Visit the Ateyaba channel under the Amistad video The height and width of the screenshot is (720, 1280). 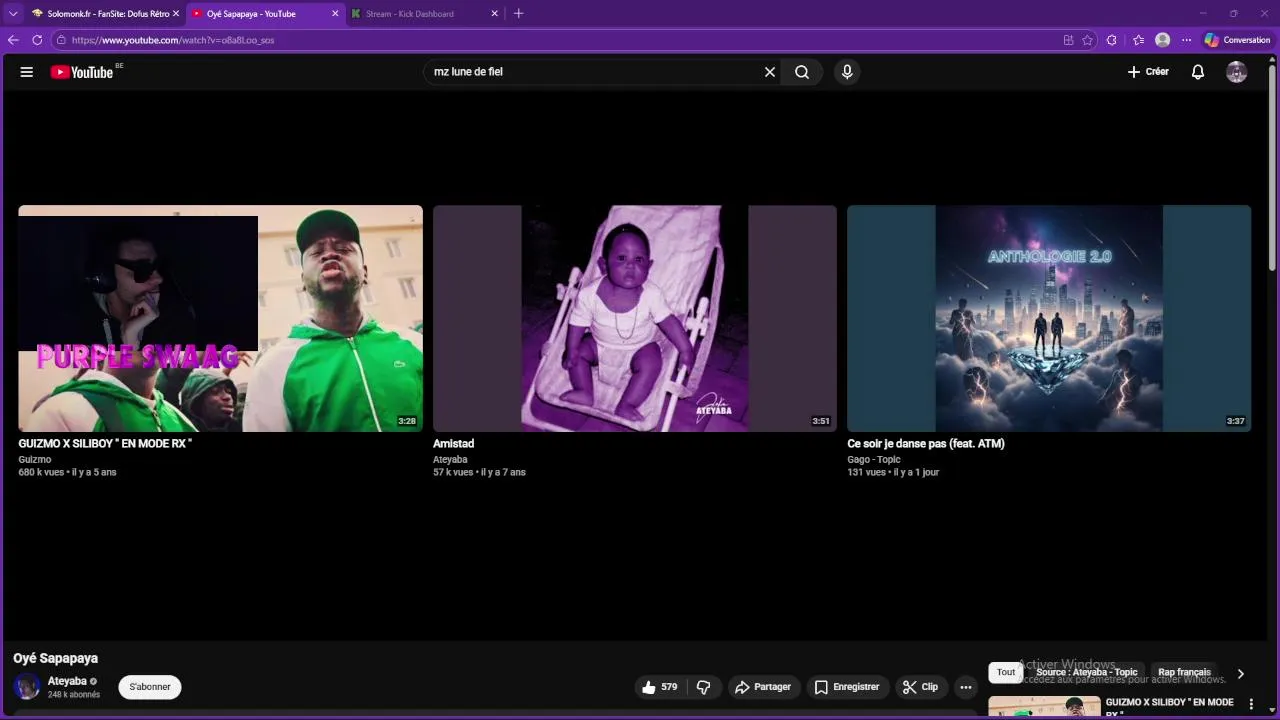pos(450,460)
